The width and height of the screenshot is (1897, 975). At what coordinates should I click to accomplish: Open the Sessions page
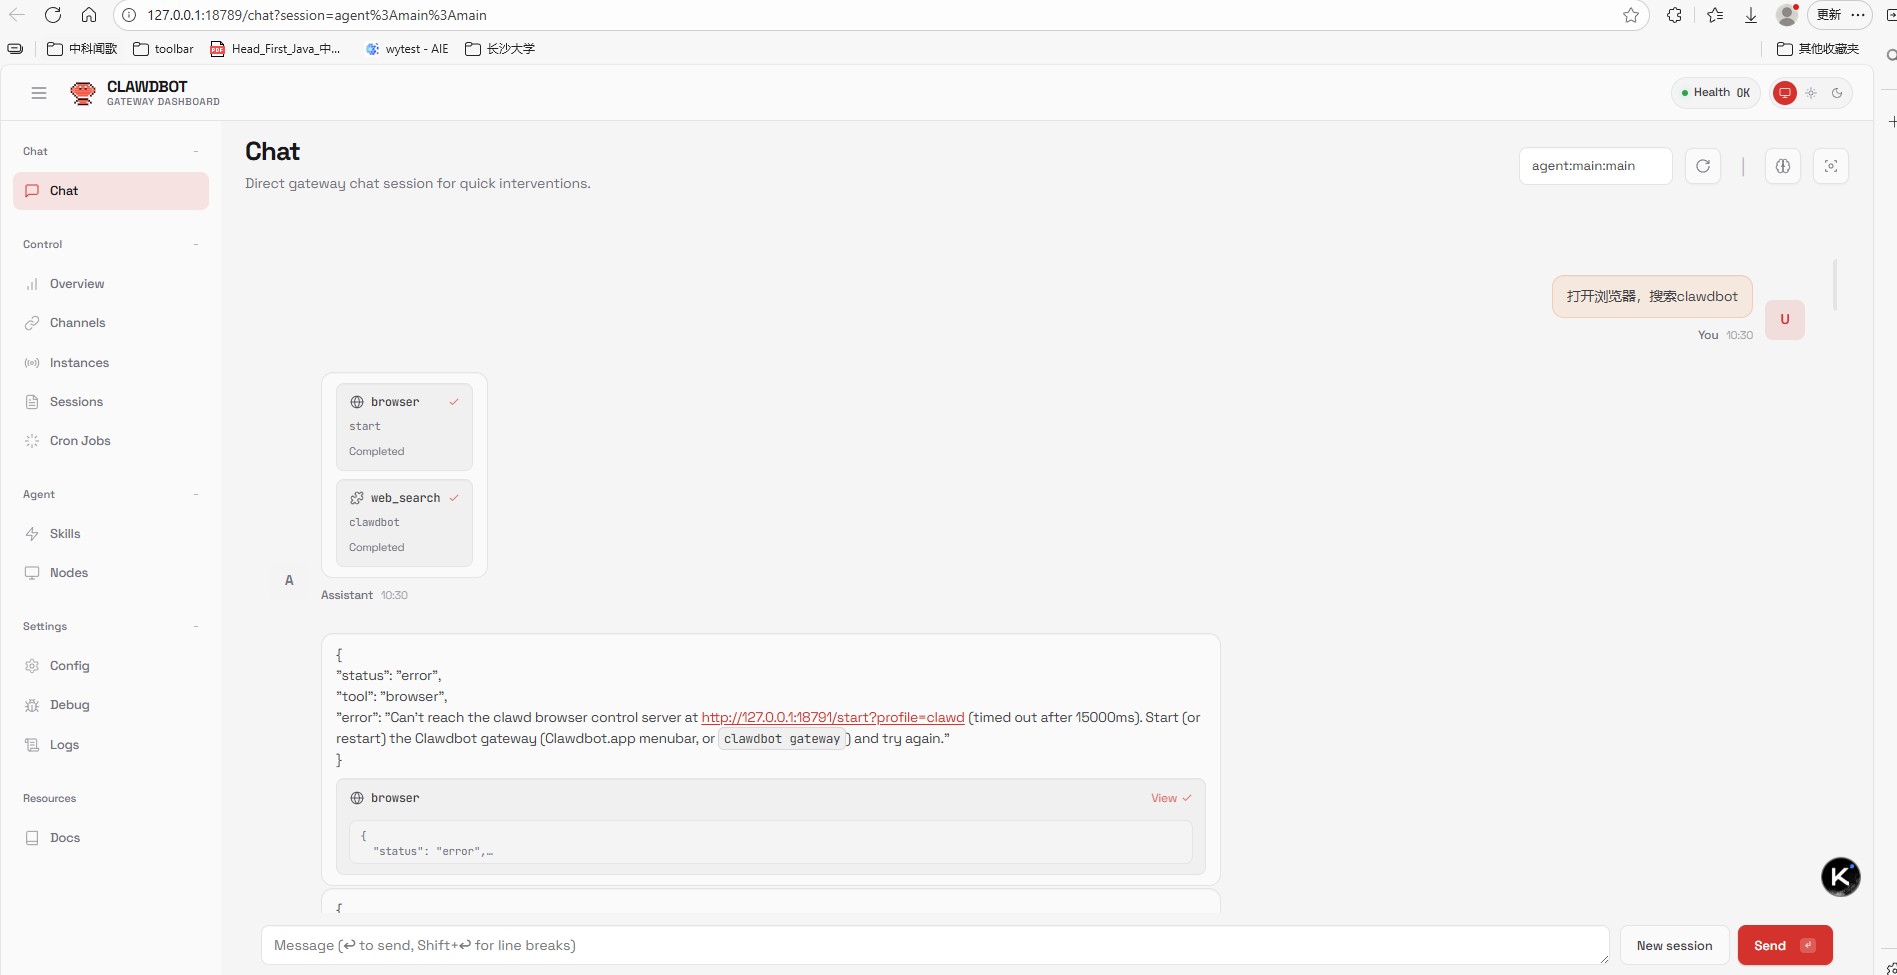click(x=111, y=402)
